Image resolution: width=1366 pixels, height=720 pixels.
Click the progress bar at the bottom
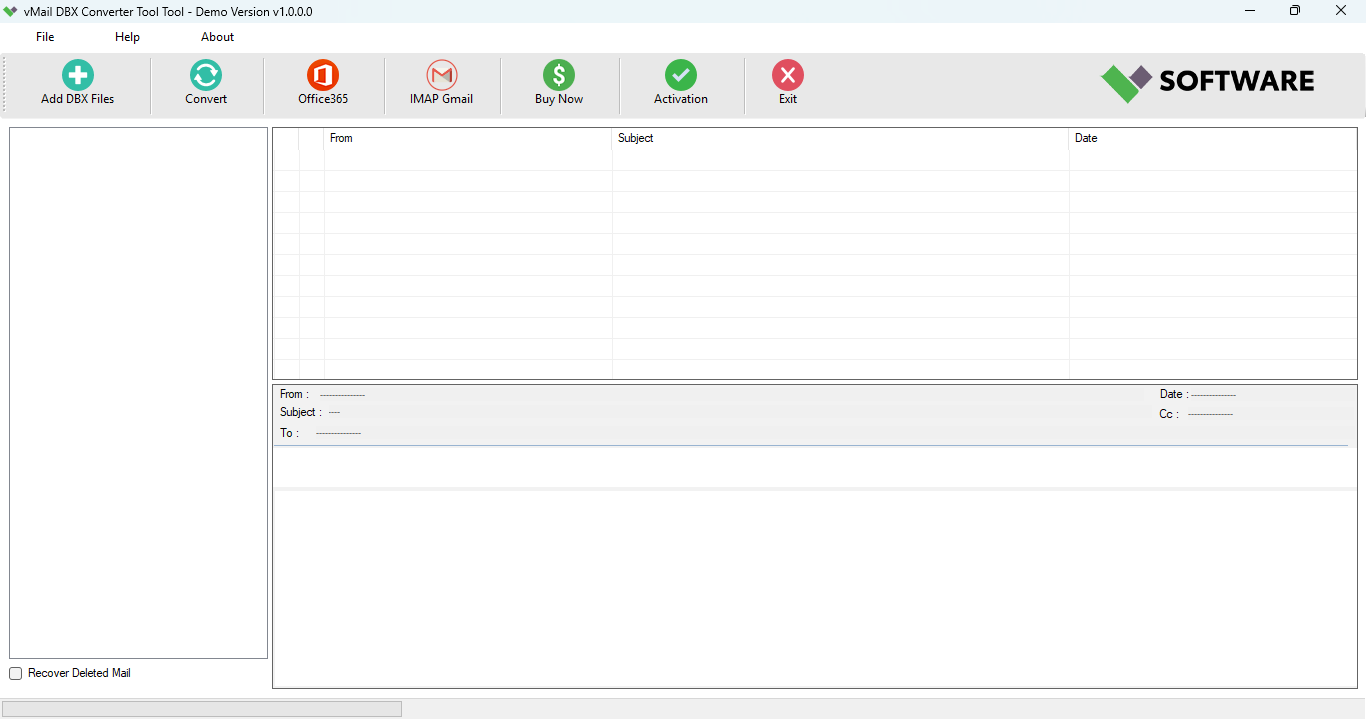(x=202, y=709)
